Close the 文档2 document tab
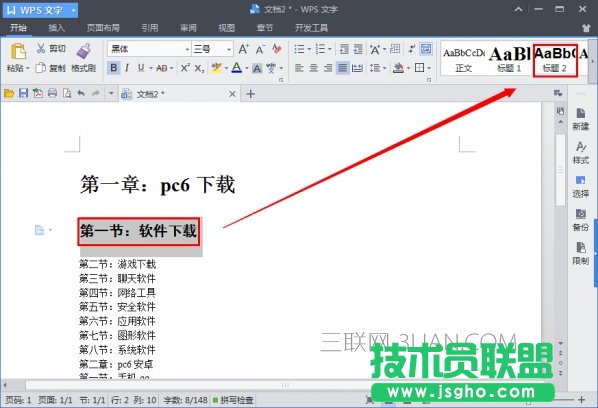Screen dimensions: 598x408 coord(232,94)
